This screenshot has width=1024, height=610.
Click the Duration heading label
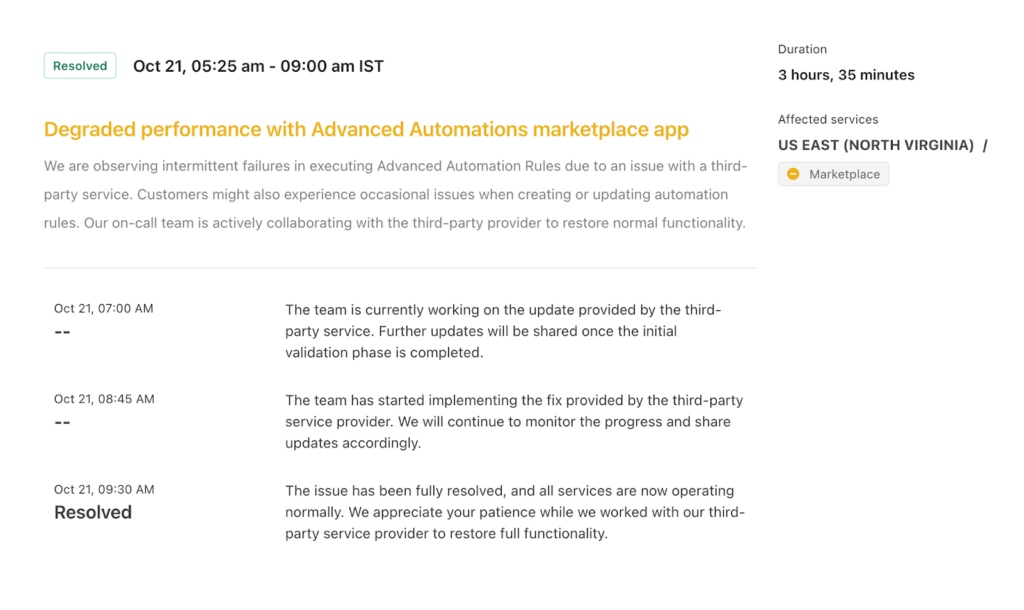tap(802, 49)
